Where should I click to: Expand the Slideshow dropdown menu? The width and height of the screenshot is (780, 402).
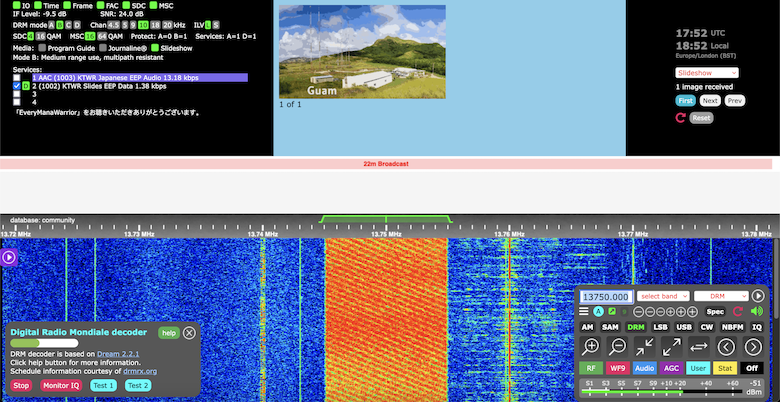click(709, 73)
